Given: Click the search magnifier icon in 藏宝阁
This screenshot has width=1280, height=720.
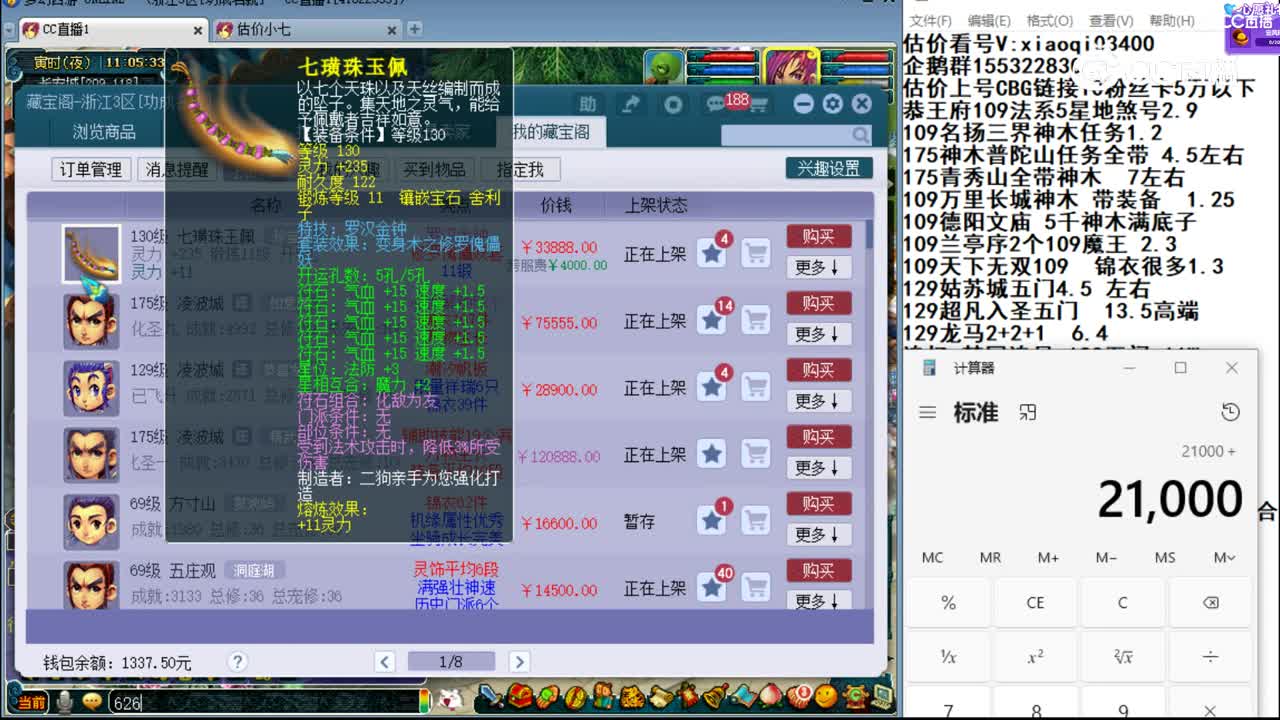Looking at the screenshot, I should tap(861, 134).
